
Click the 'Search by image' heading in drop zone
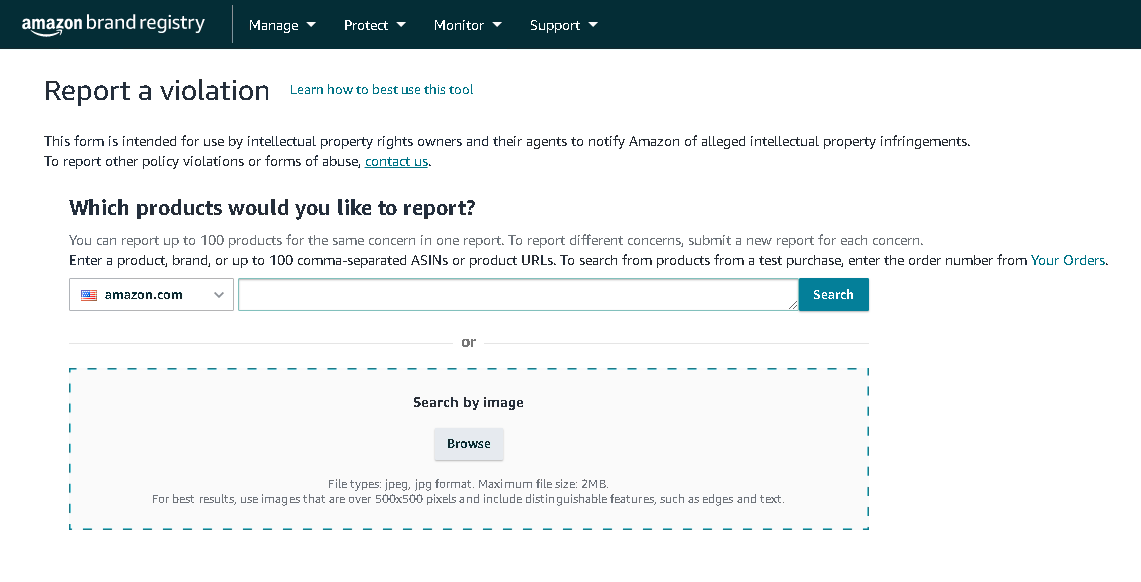click(468, 402)
